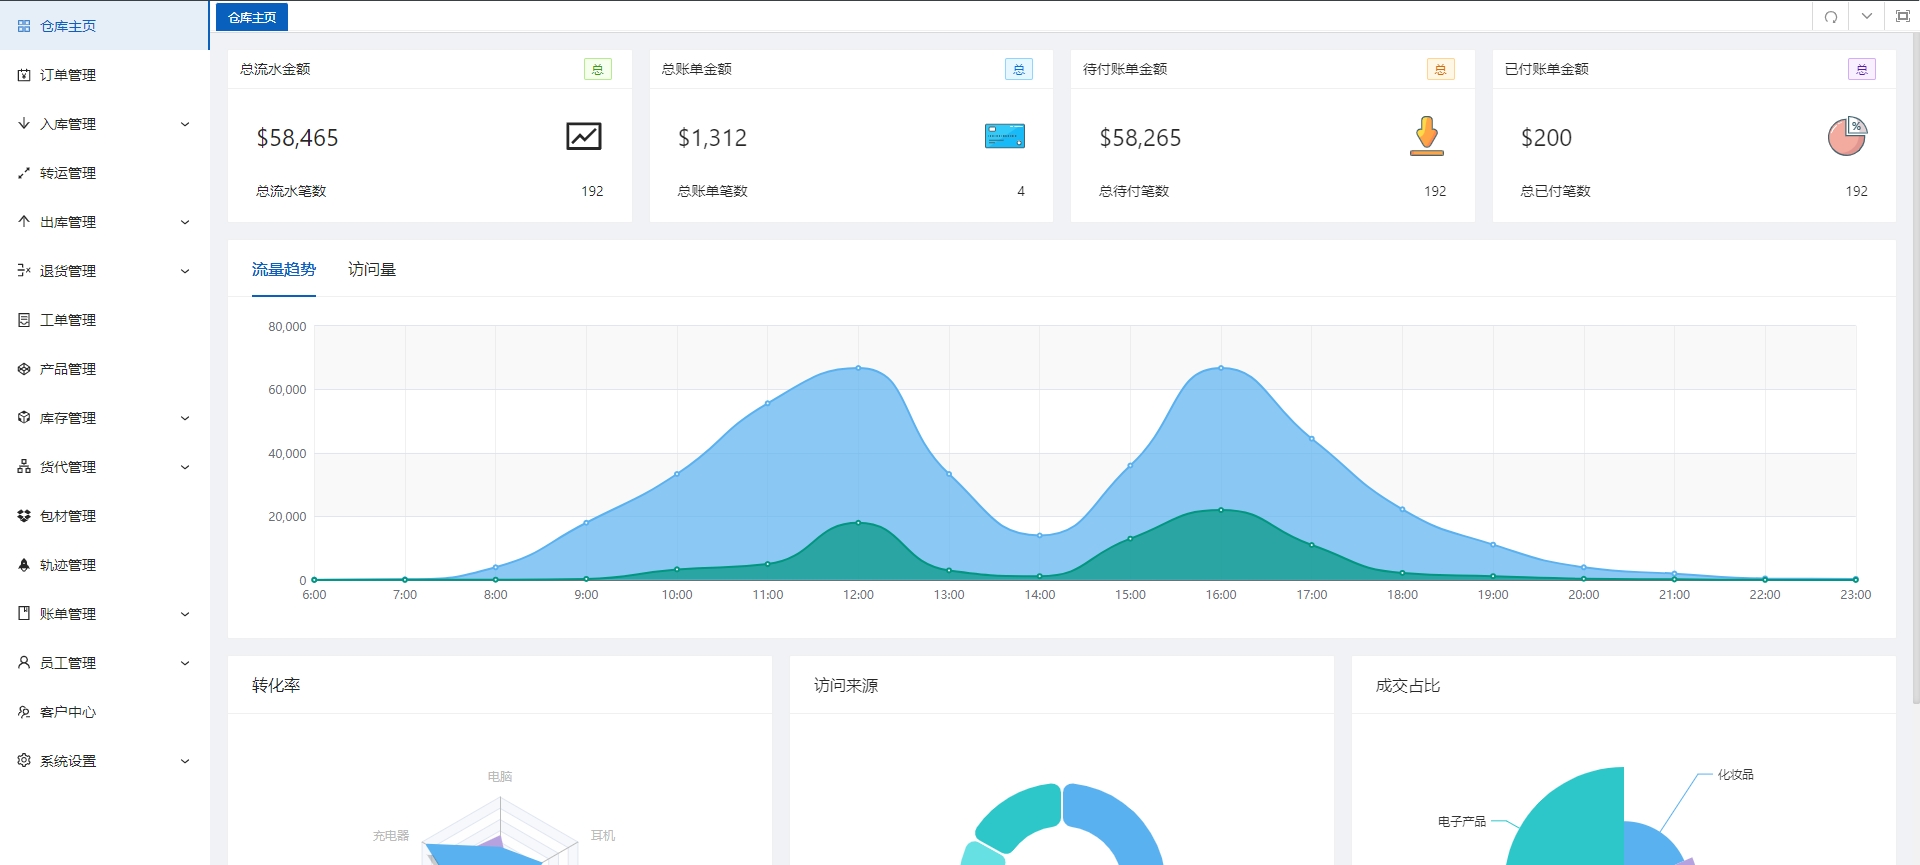Click the purple 总 badge on 已付账单金额

click(x=1862, y=69)
